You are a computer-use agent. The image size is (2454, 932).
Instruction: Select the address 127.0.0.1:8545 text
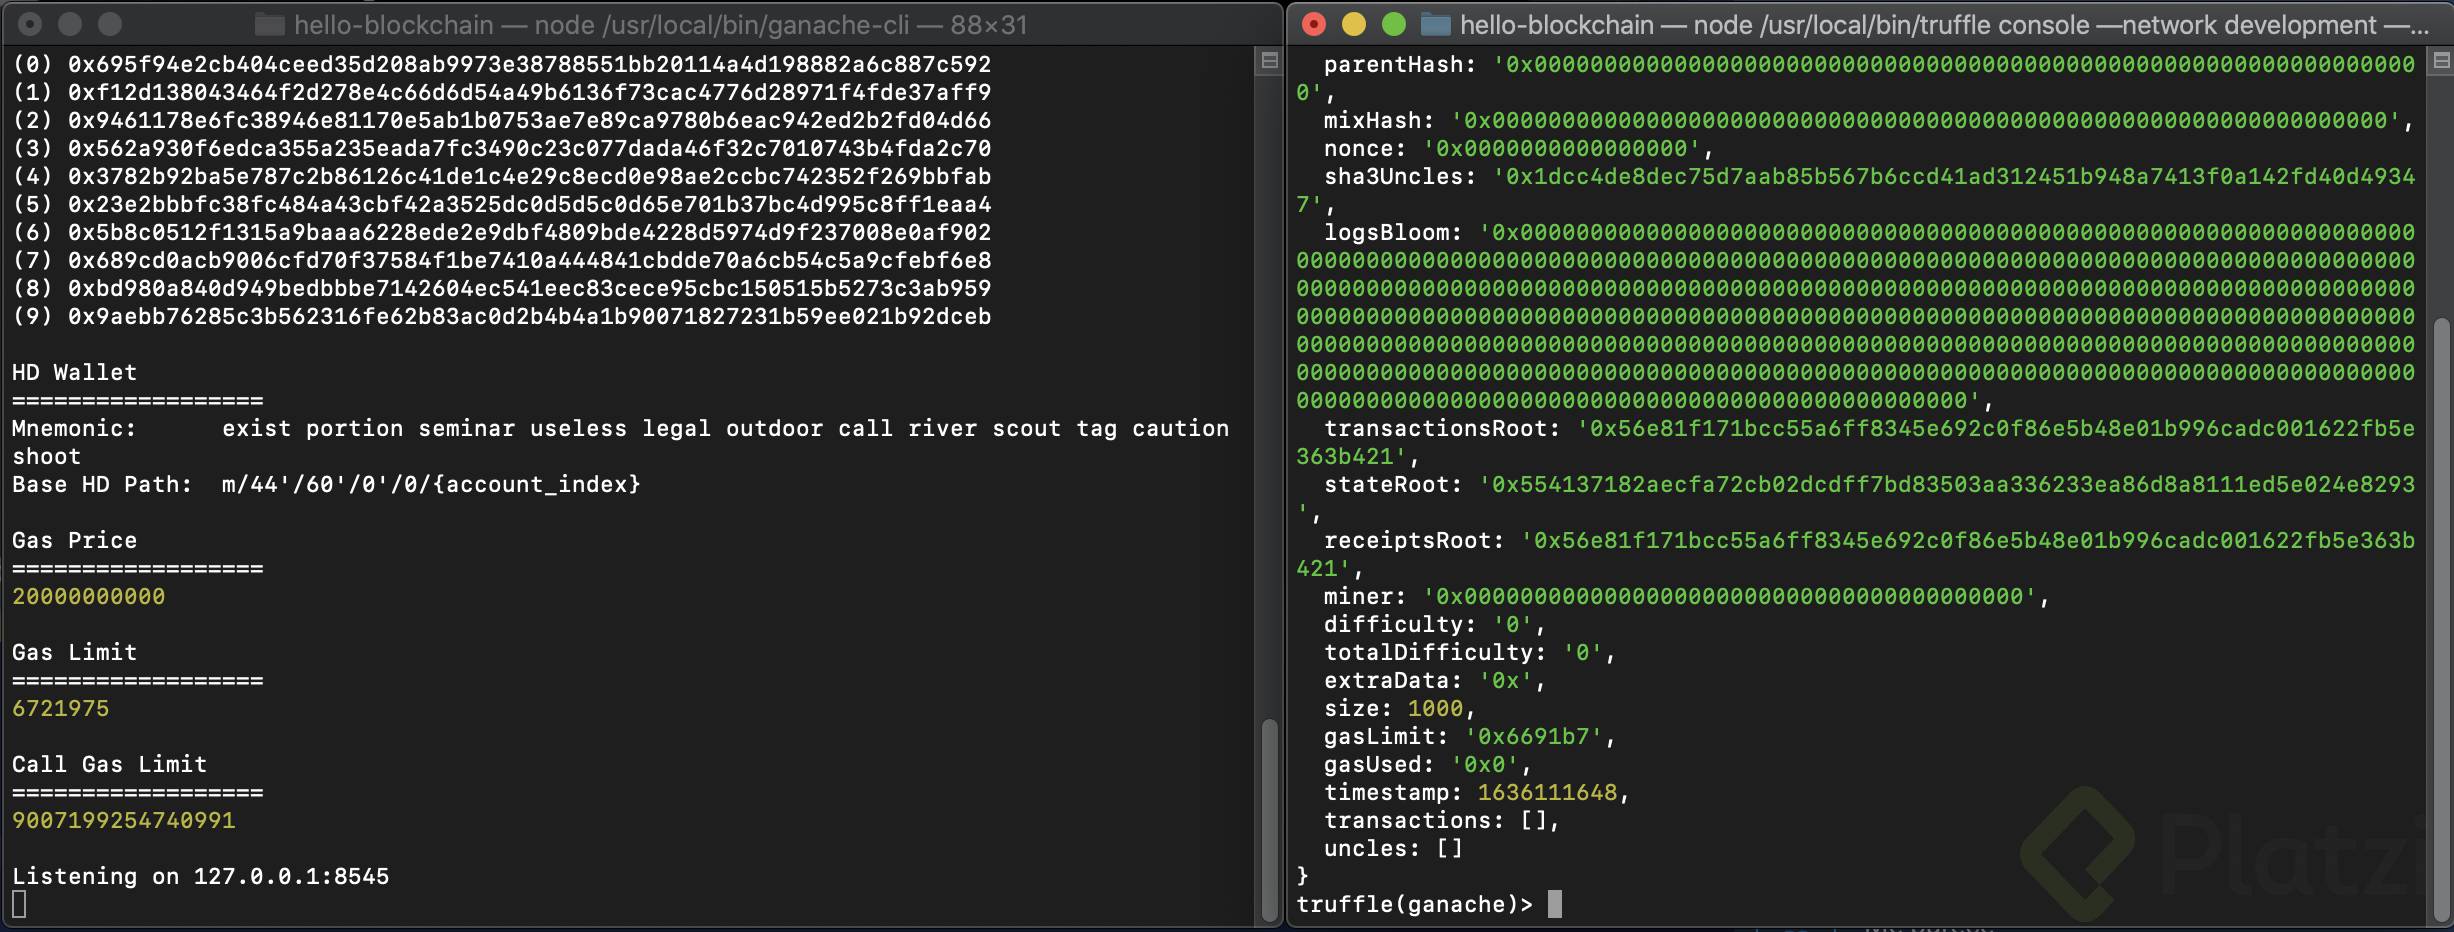[x=290, y=876]
